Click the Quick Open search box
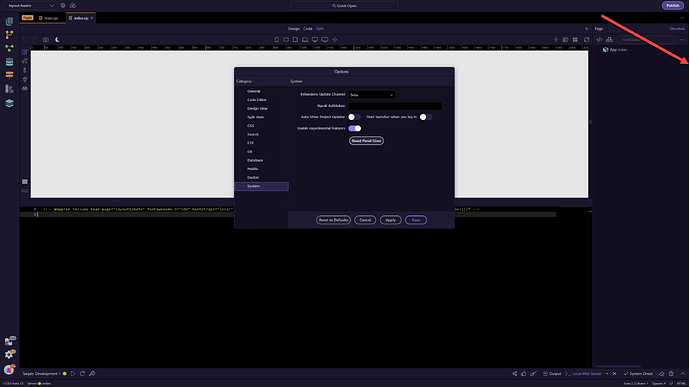This screenshot has height=387, width=690. pyautogui.click(x=344, y=6)
